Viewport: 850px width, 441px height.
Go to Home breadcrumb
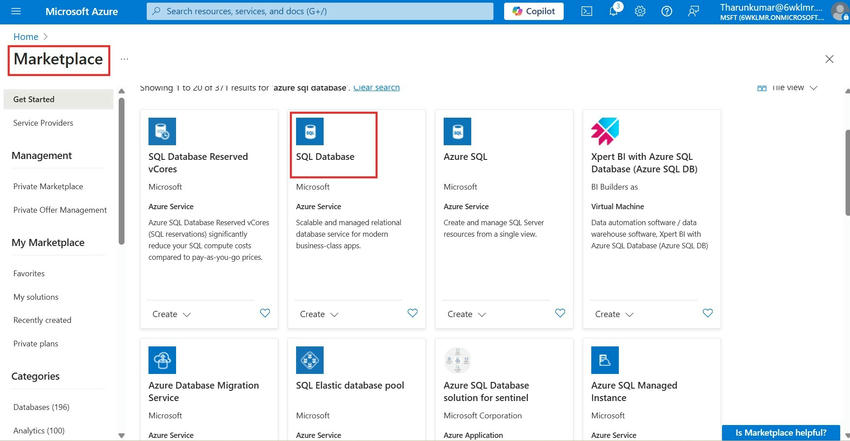coord(25,36)
